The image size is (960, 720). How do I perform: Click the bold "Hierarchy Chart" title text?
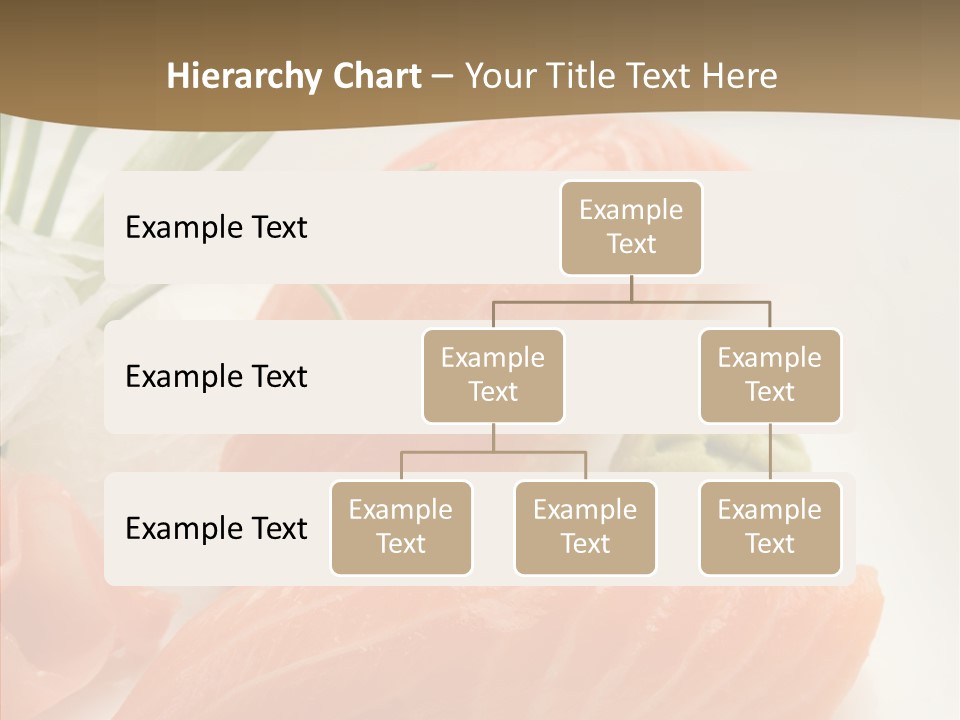(x=294, y=76)
